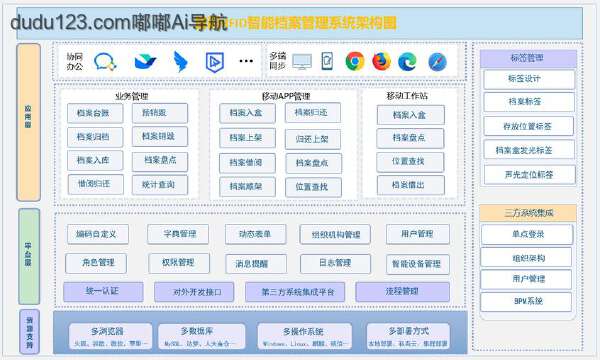The width and height of the screenshot is (600, 360).
Task: Click the DingTalk wing icon
Action: coord(181,62)
